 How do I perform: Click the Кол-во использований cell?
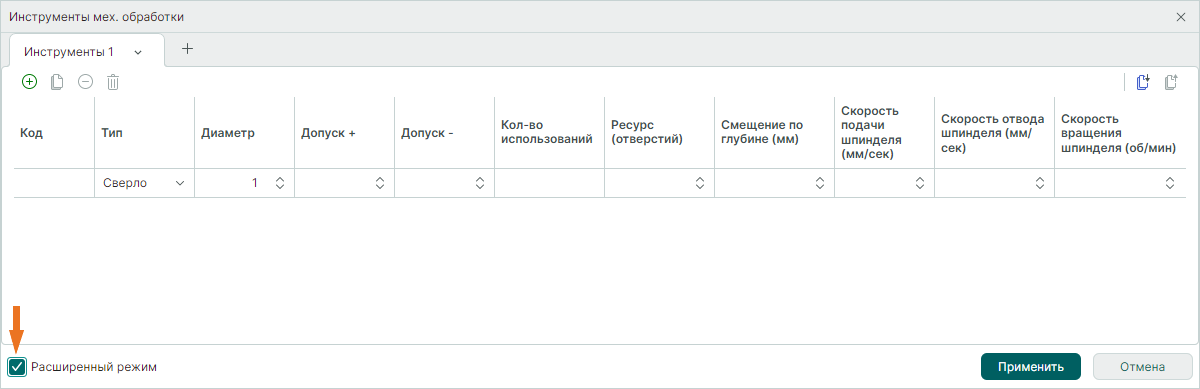pos(549,183)
